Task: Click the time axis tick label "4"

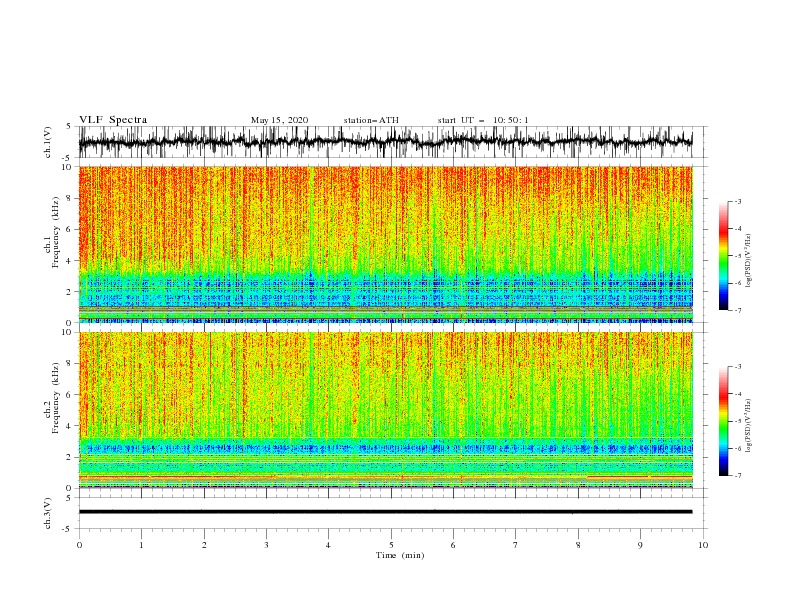Action: [328, 545]
